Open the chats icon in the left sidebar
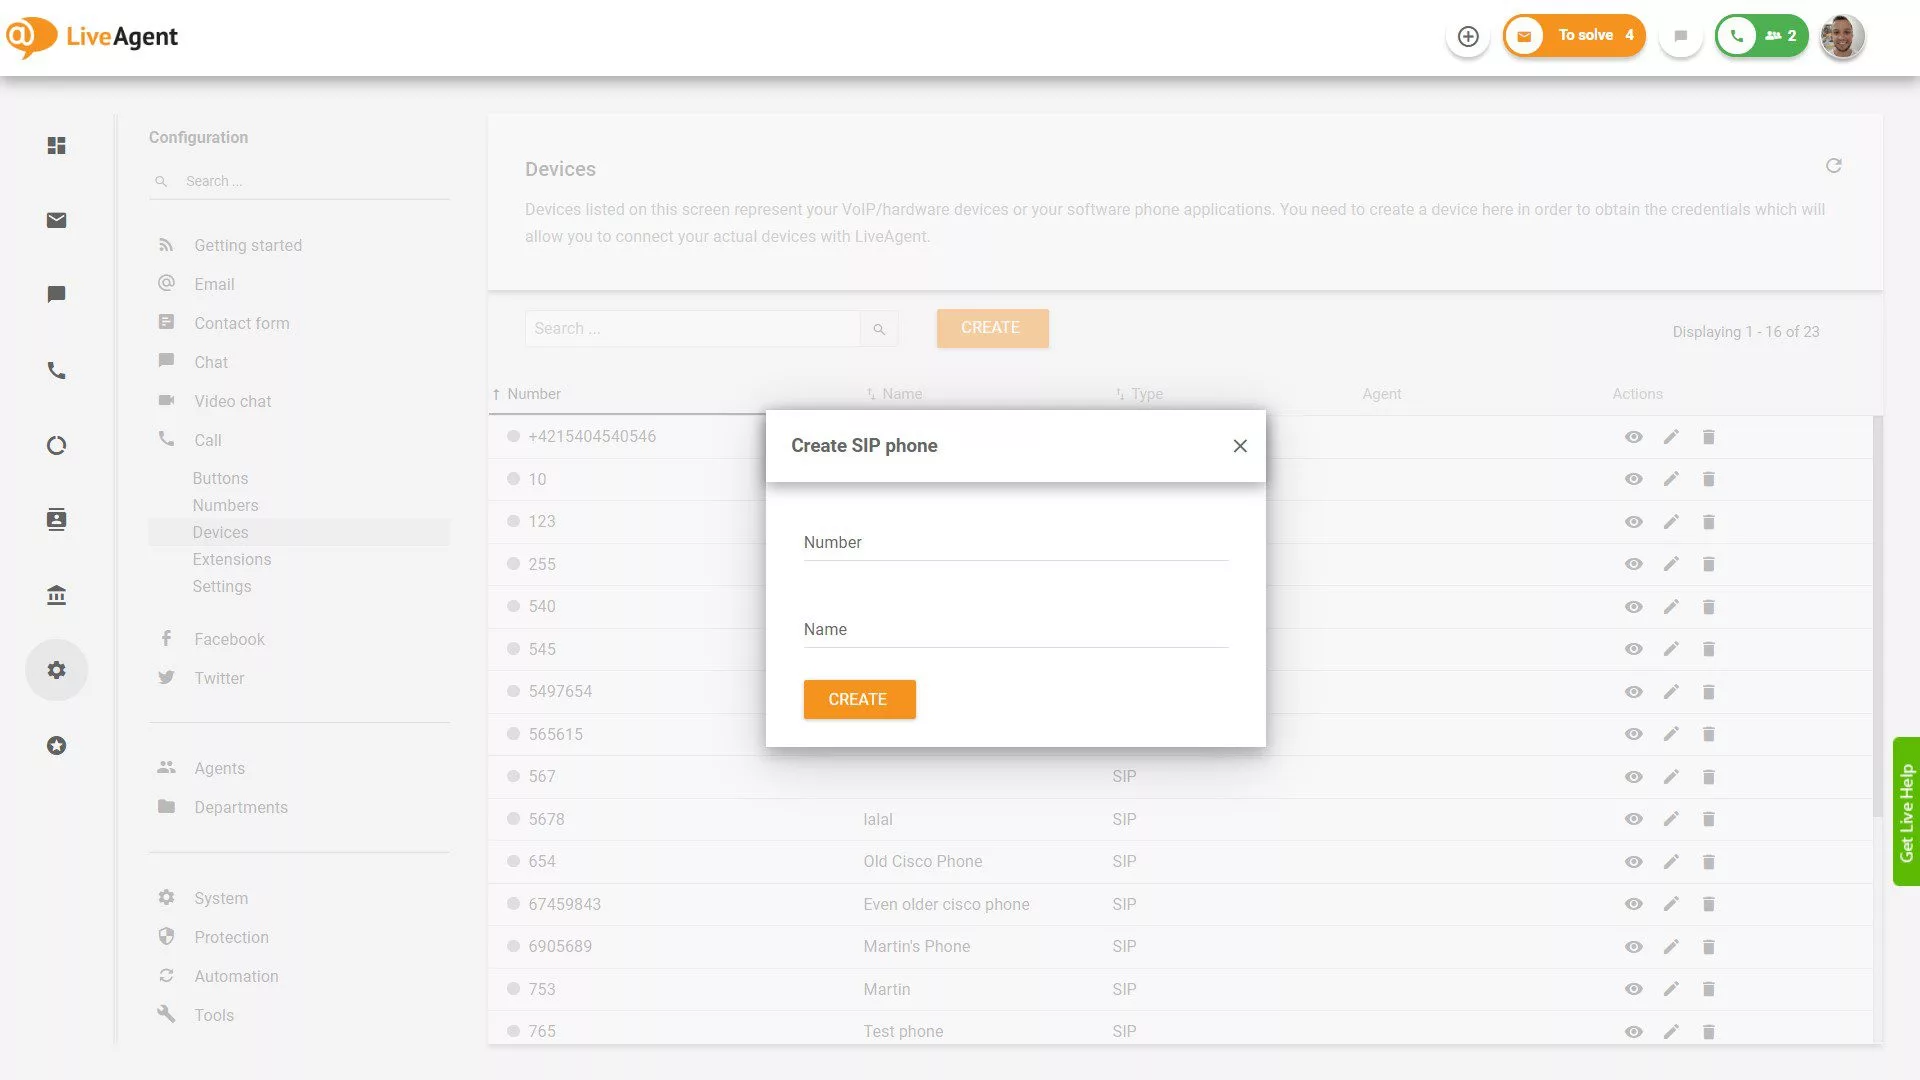 pos(56,294)
